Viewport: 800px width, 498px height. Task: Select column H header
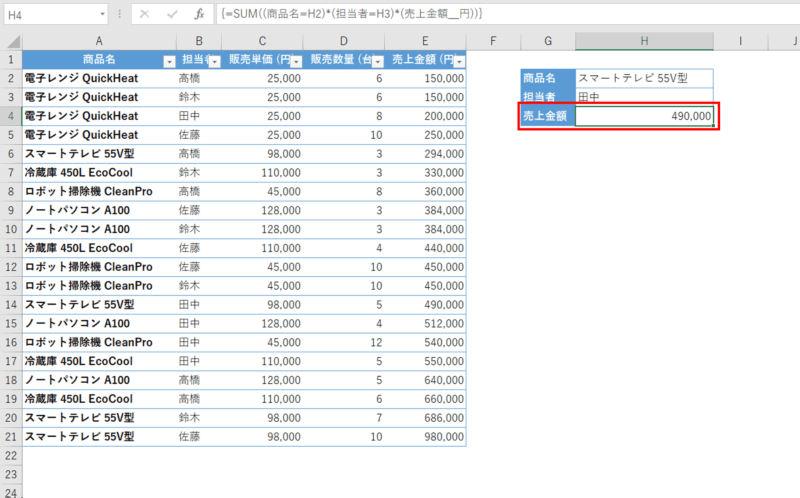[644, 40]
